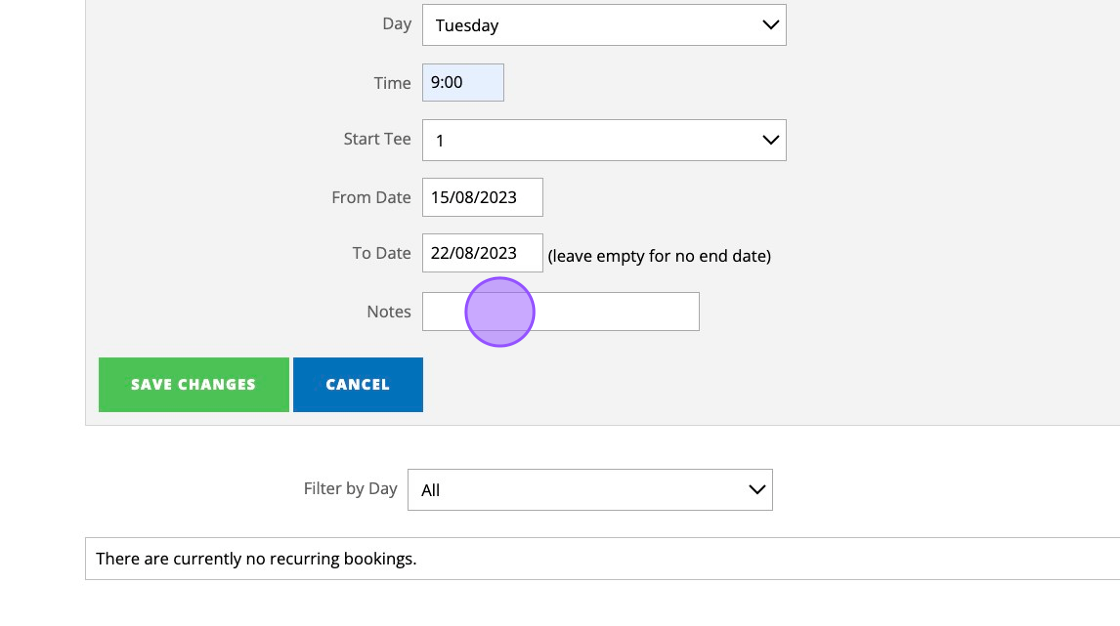Click the Start Tee dropdown chevron arrow
Screen dimensions: 1120x626
coord(770,140)
